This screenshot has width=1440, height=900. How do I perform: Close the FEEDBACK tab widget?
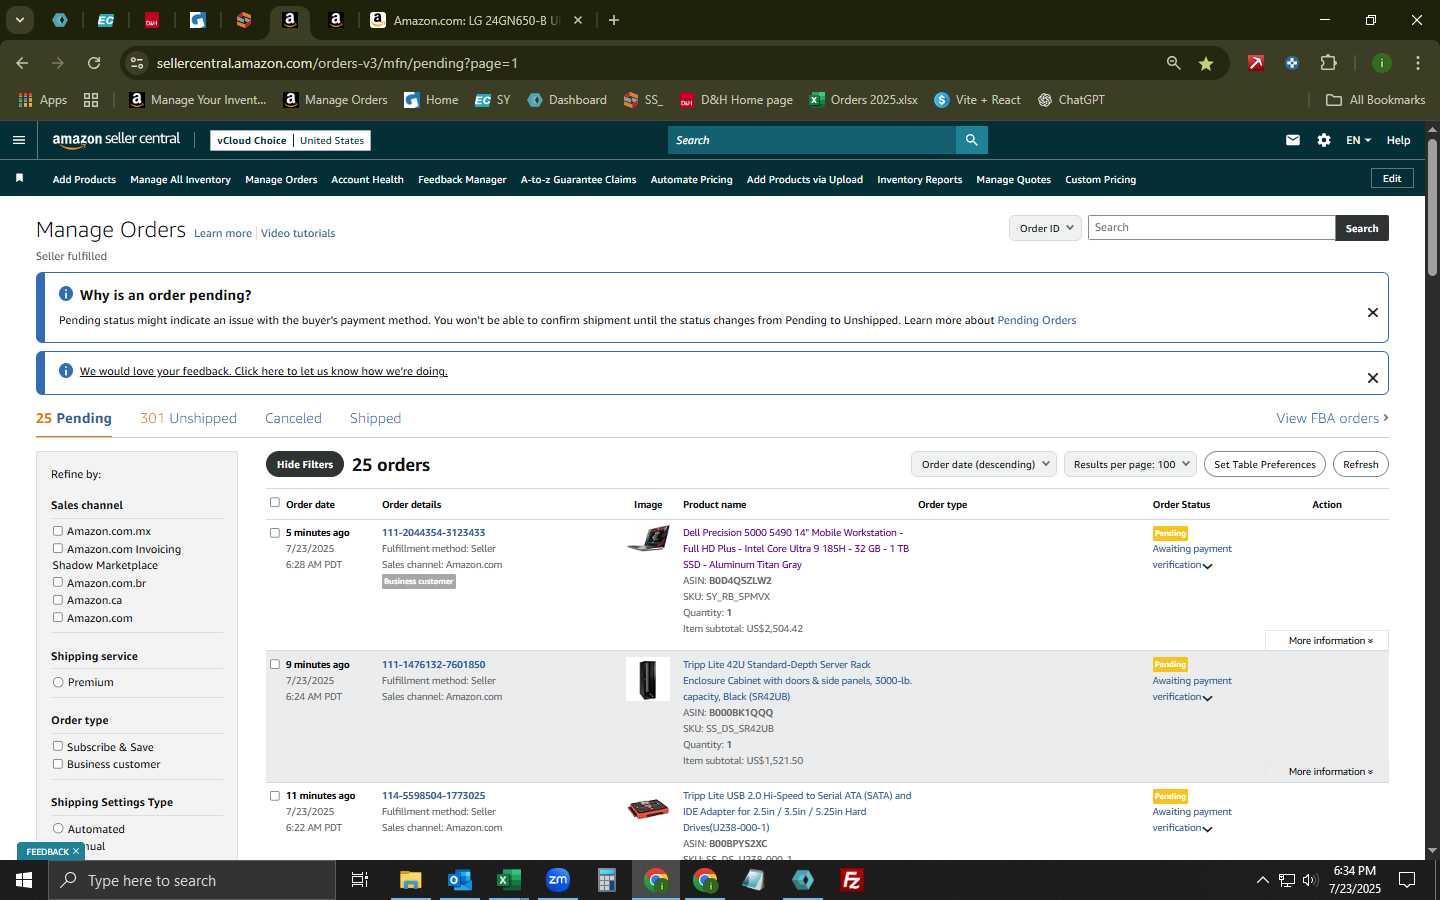(x=75, y=851)
